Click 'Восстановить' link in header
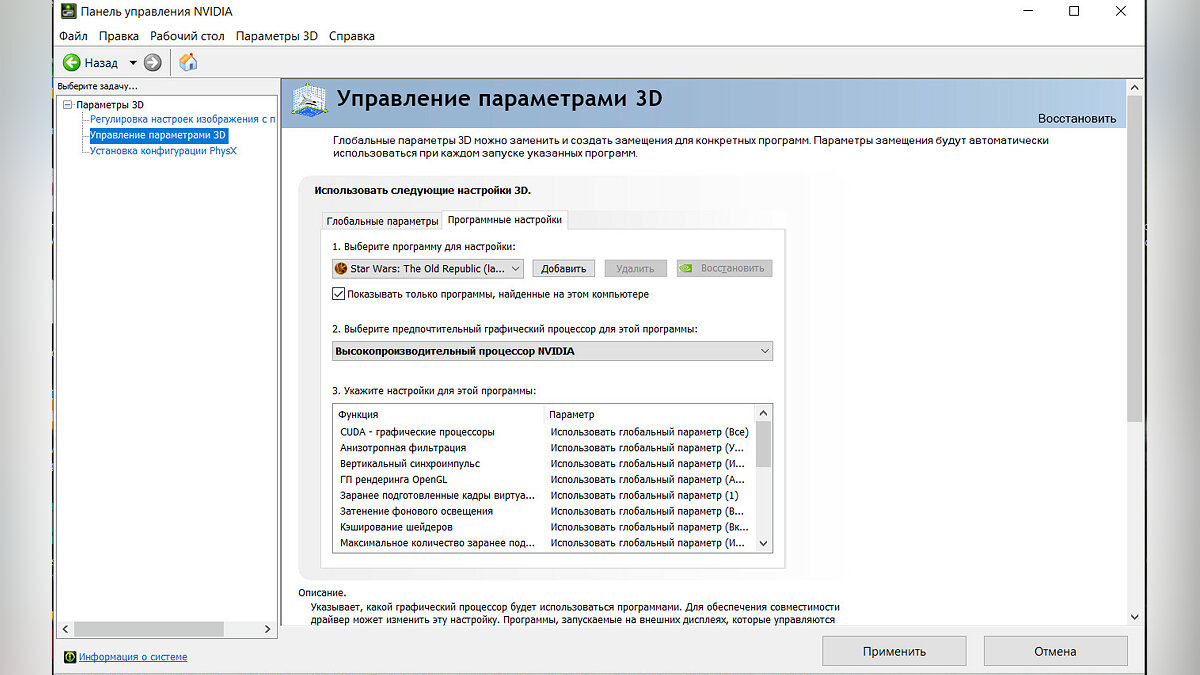1200x675 pixels. point(1076,118)
